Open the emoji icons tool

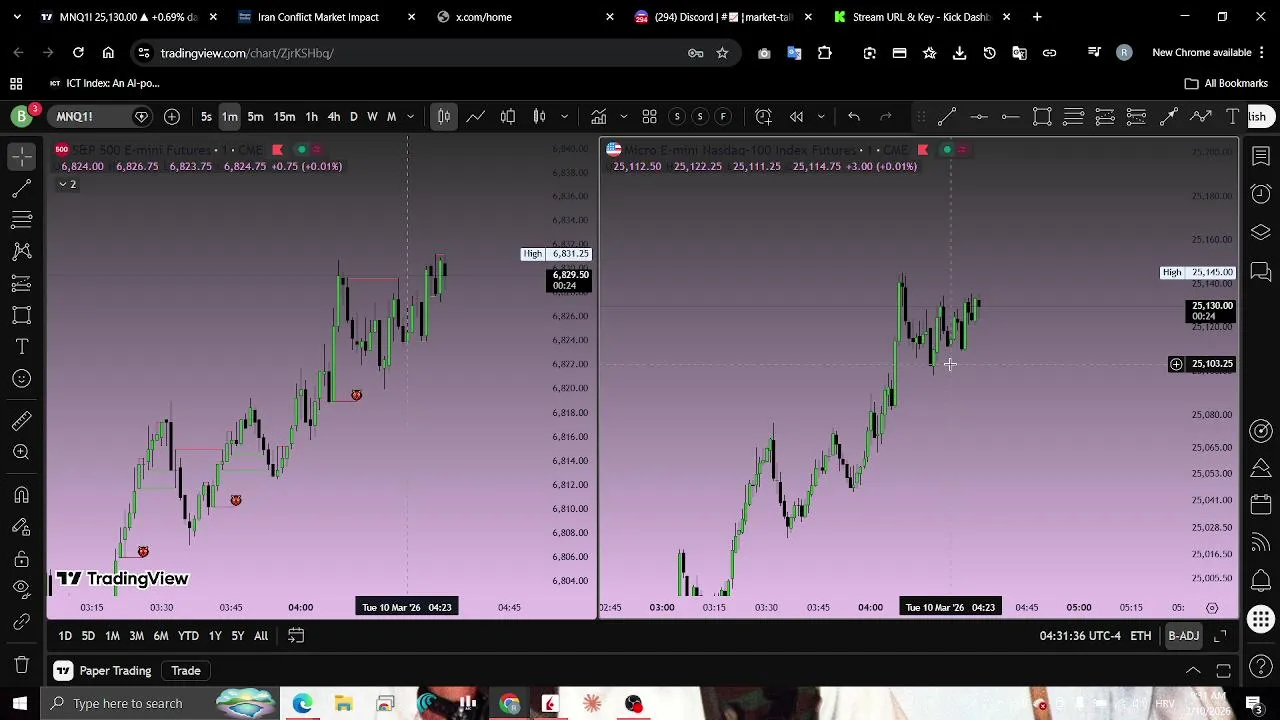[x=22, y=379]
